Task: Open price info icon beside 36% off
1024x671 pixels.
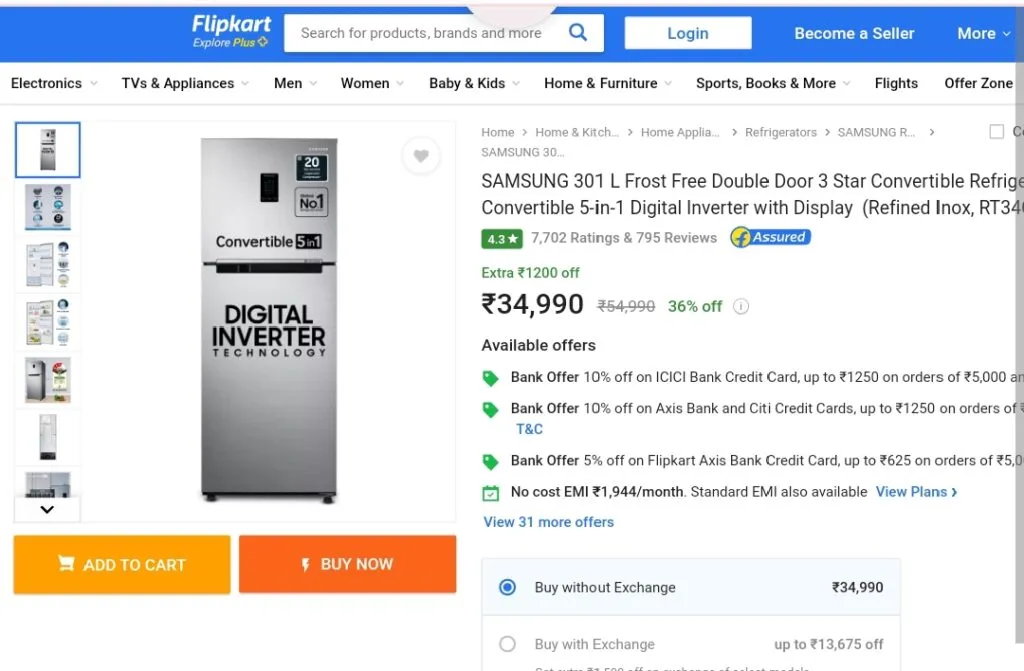Action: click(741, 306)
